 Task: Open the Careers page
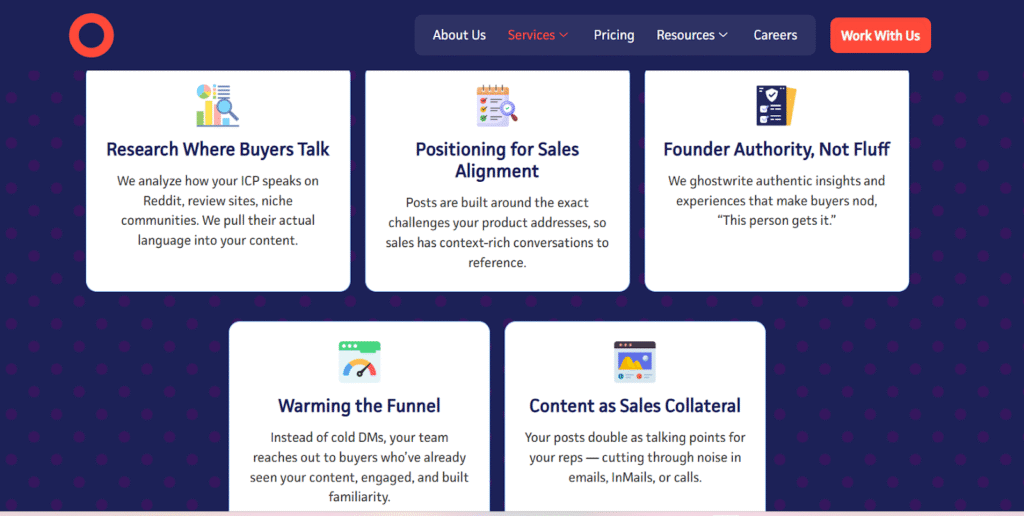click(775, 35)
